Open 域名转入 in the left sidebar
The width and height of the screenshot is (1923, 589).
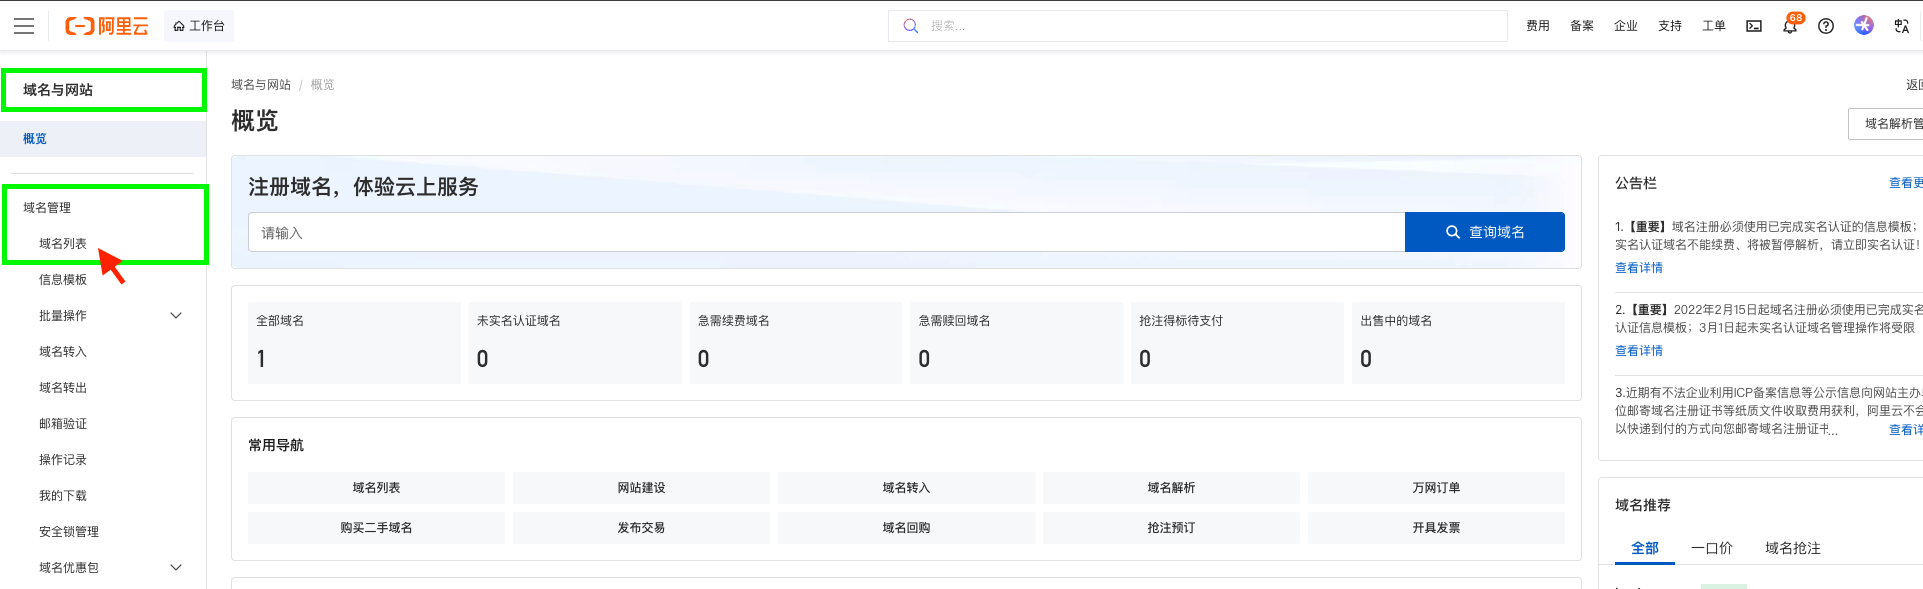(63, 352)
